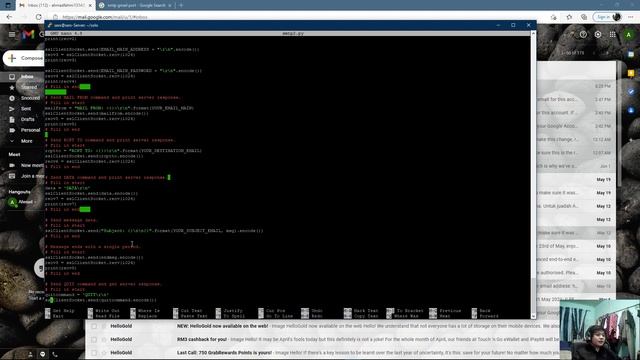Open Google Calendar side panel icon
This screenshot has height=360, width=640.
631,54
